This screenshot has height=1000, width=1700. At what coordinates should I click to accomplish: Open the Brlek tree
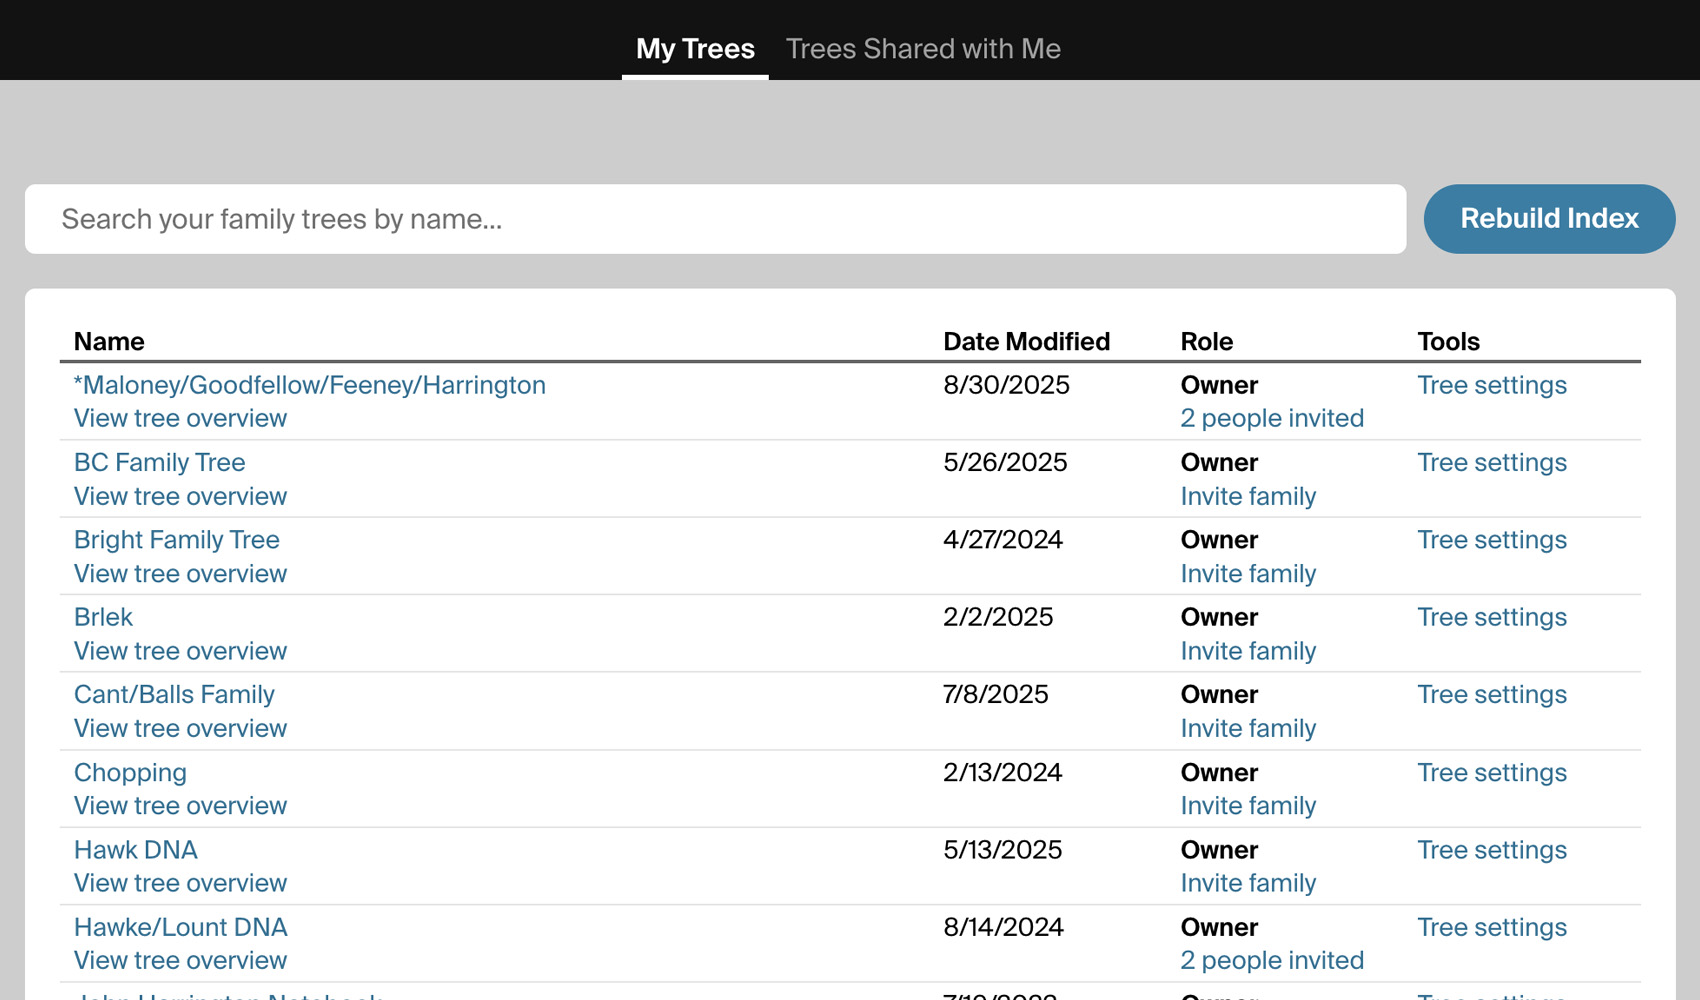click(103, 617)
